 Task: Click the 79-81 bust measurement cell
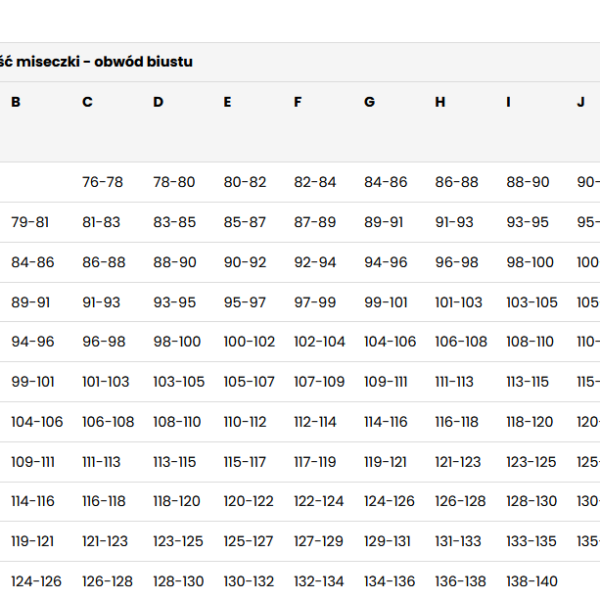point(30,222)
